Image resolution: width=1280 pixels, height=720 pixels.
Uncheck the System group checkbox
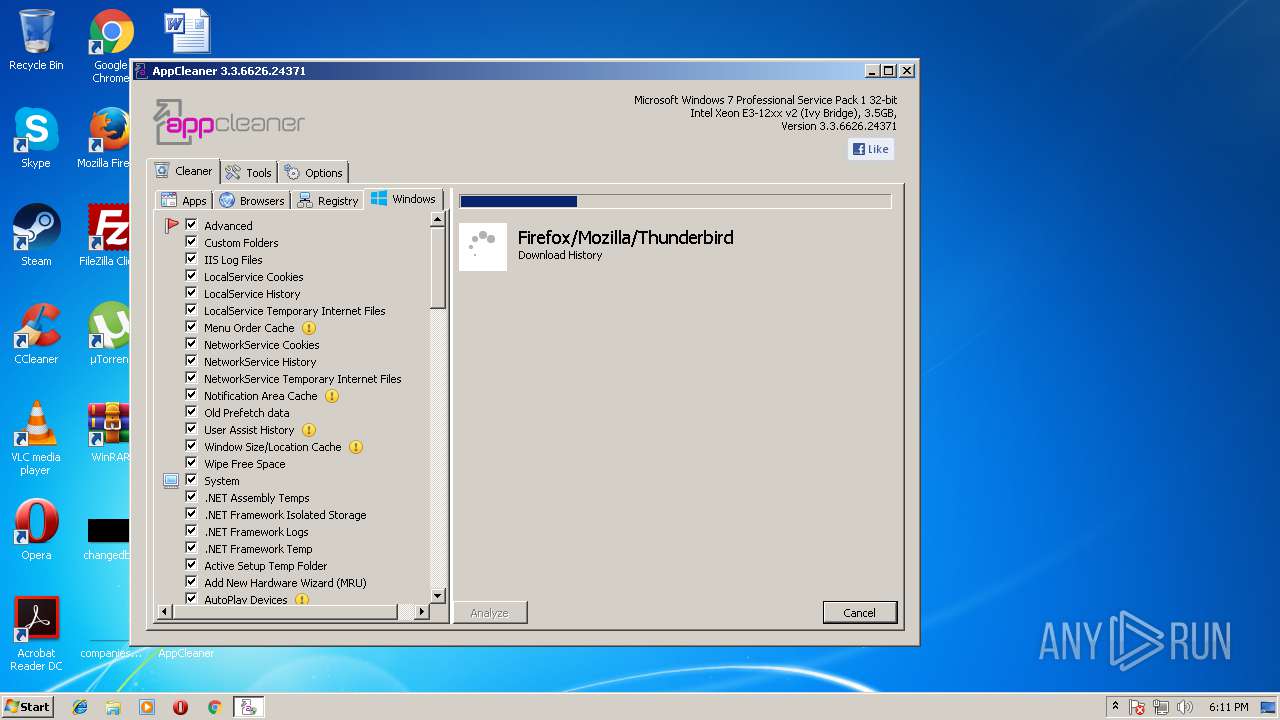click(x=191, y=480)
